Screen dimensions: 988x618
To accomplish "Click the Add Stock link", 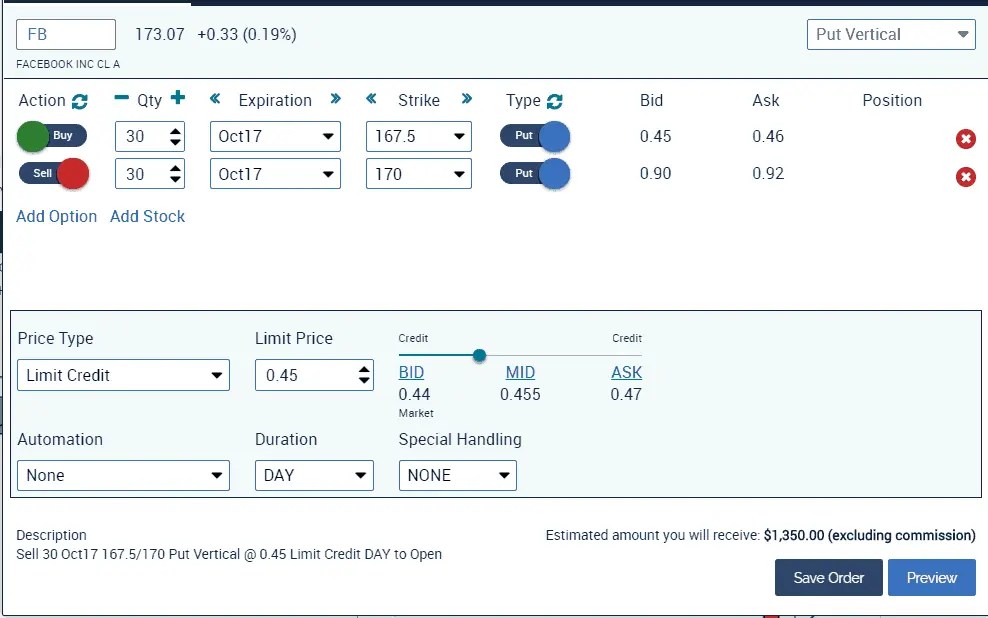I will click(x=147, y=216).
